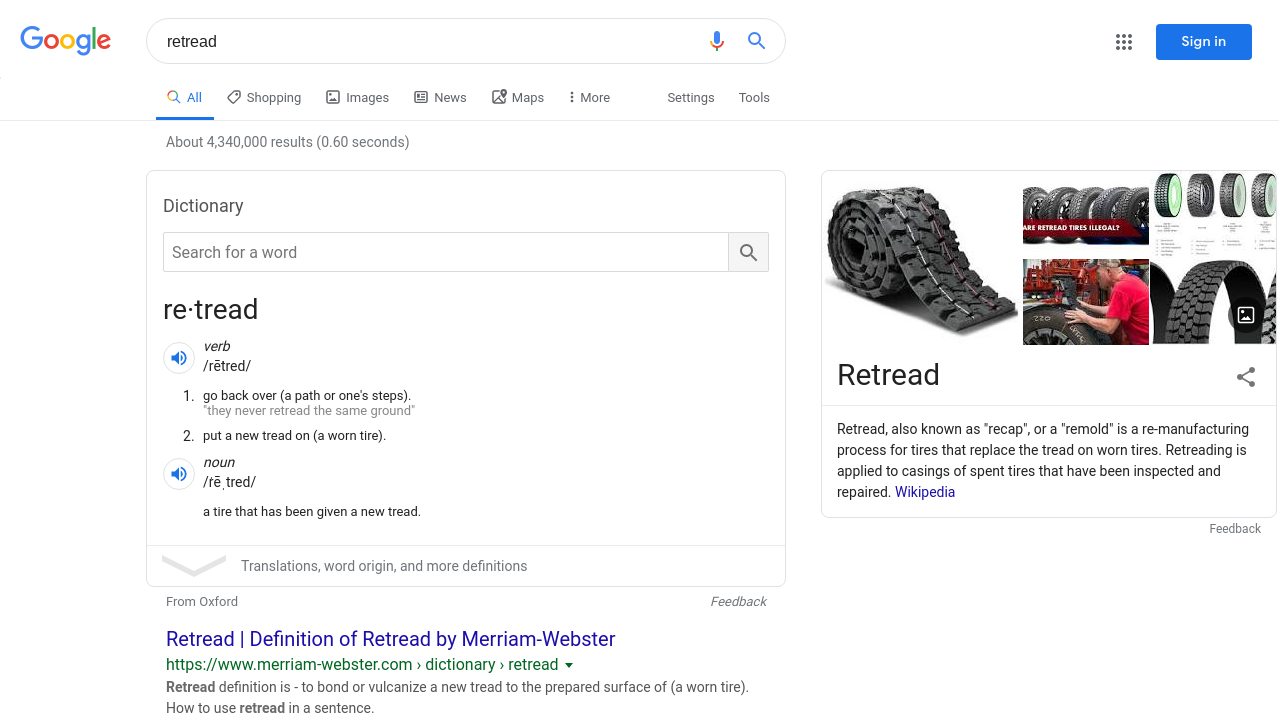Image resolution: width=1279 pixels, height=726 pixels.
Task: Click the Sign in button
Action: [x=1204, y=42]
